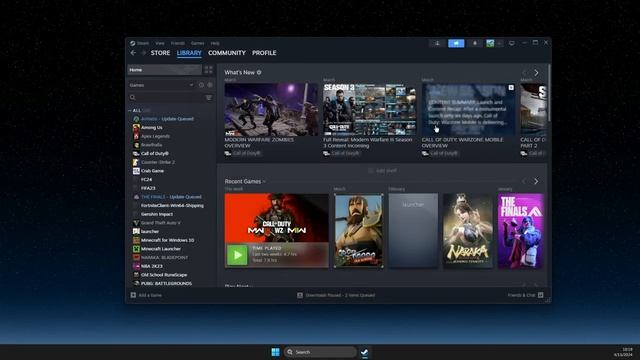Move Recent Games shelf back with left arrow
Image resolution: width=640 pixels, height=360 pixels.
tap(524, 181)
